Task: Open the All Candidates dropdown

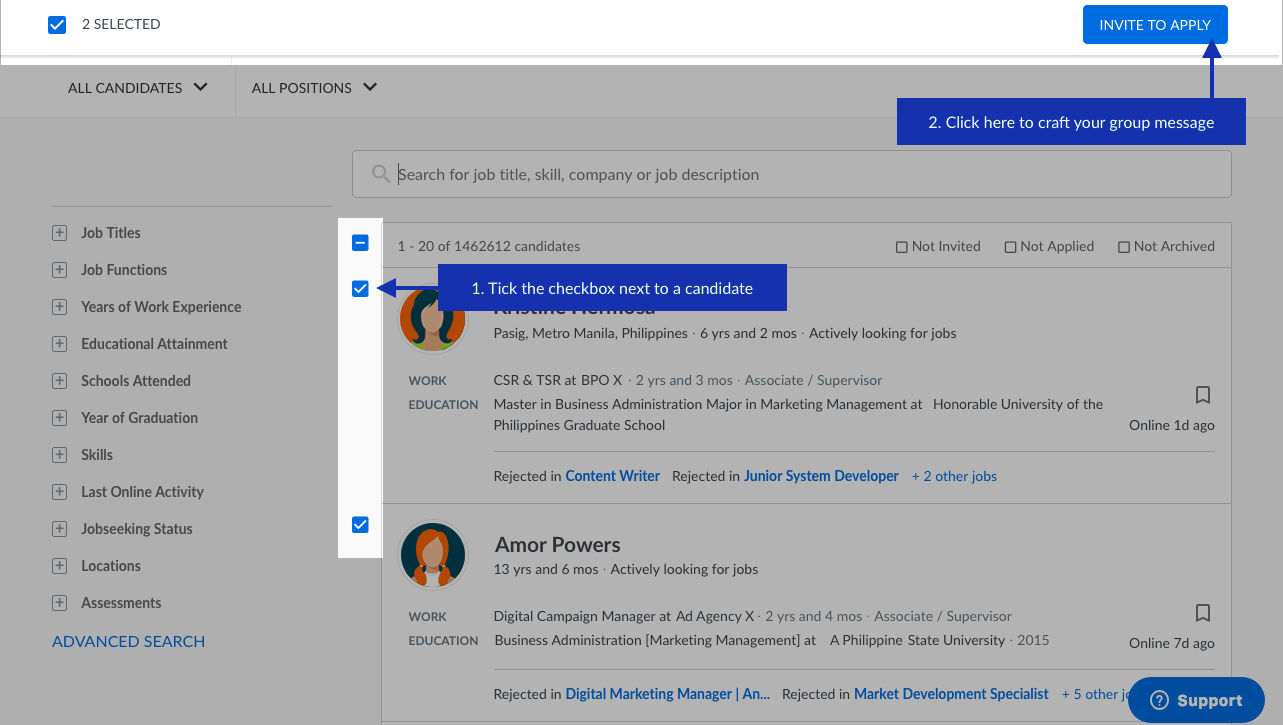Action: (x=138, y=88)
